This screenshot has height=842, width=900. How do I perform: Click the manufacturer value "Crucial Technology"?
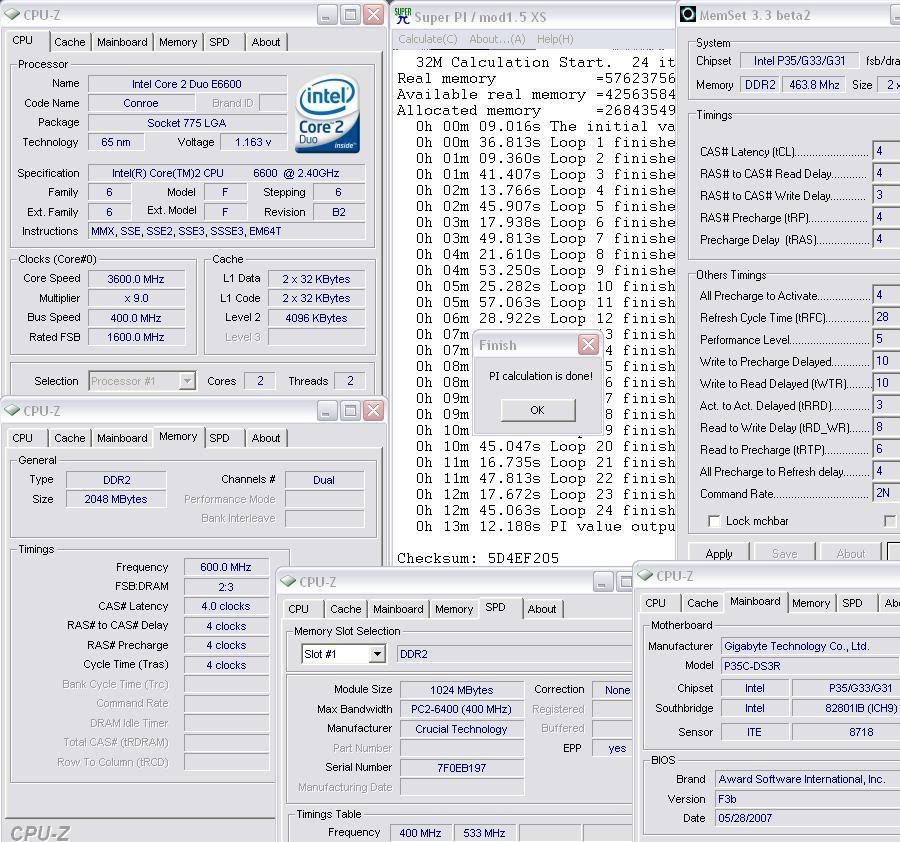pos(461,729)
